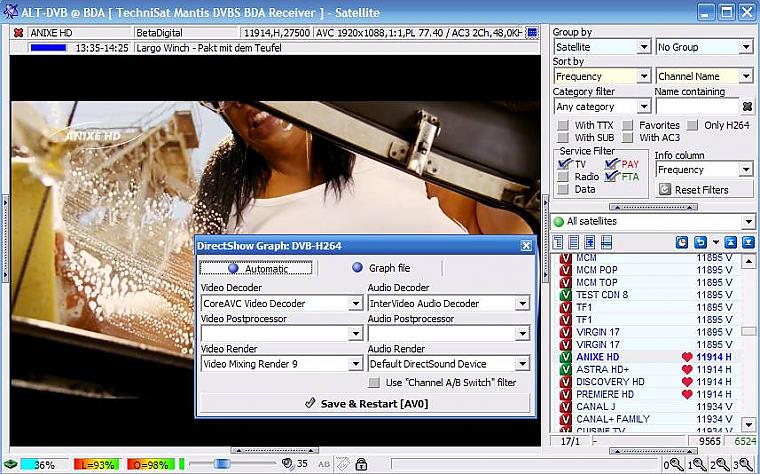This screenshot has width=760, height=474.
Task: Click Save & Restart [AV0] button
Action: pyautogui.click(x=365, y=403)
